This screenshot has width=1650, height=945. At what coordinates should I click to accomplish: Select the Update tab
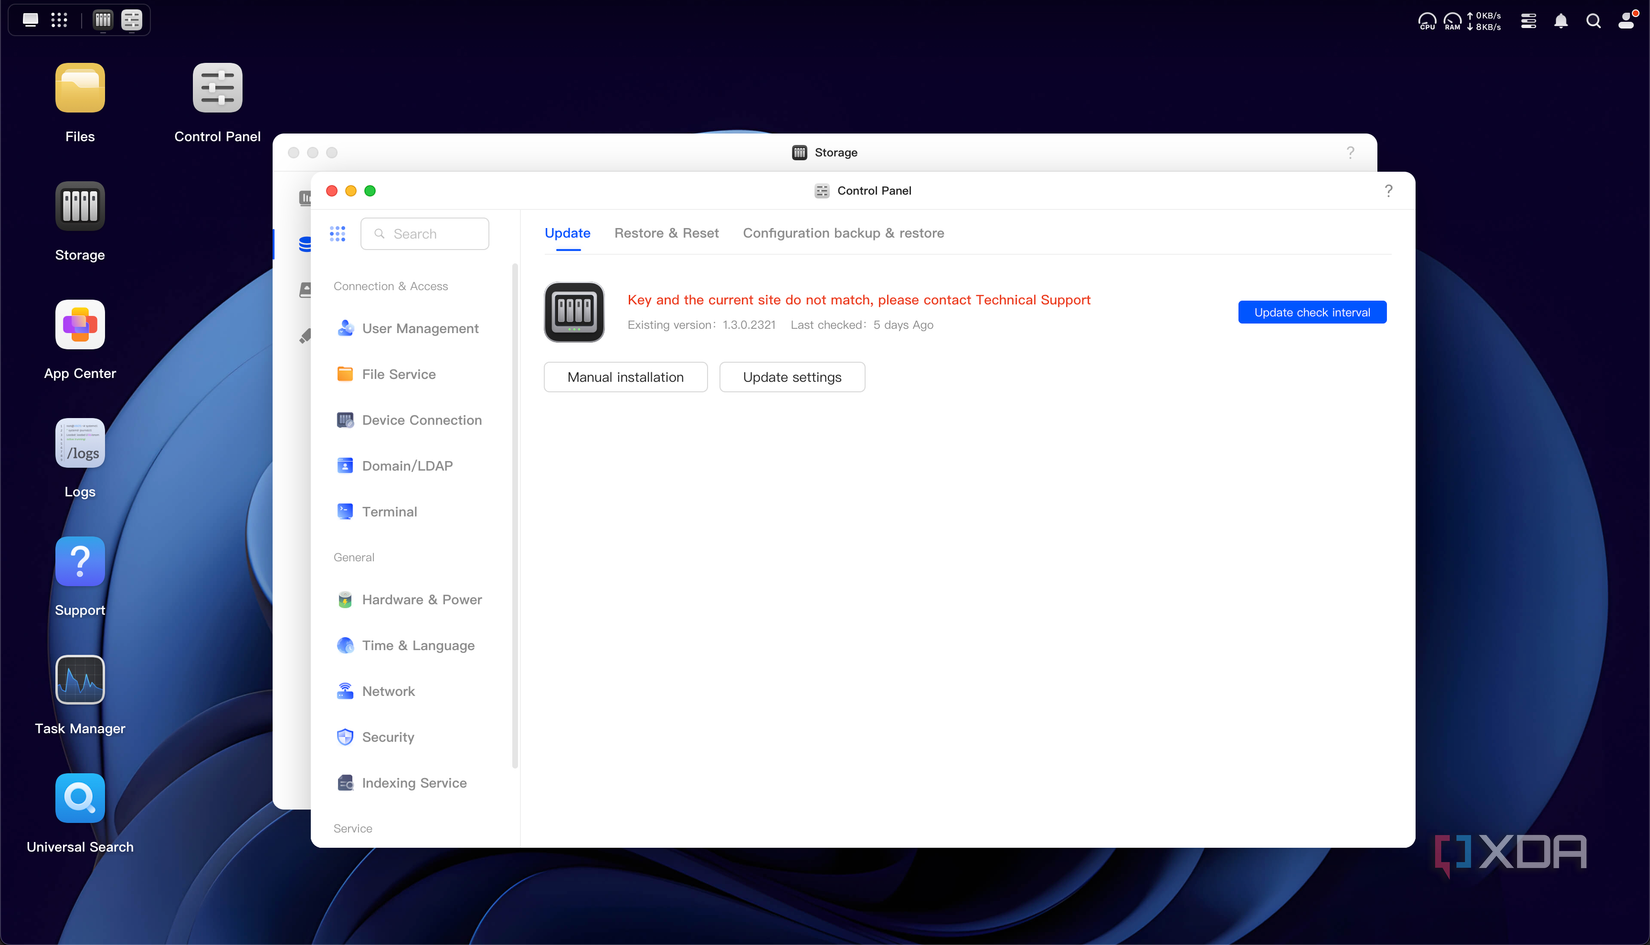pos(567,234)
